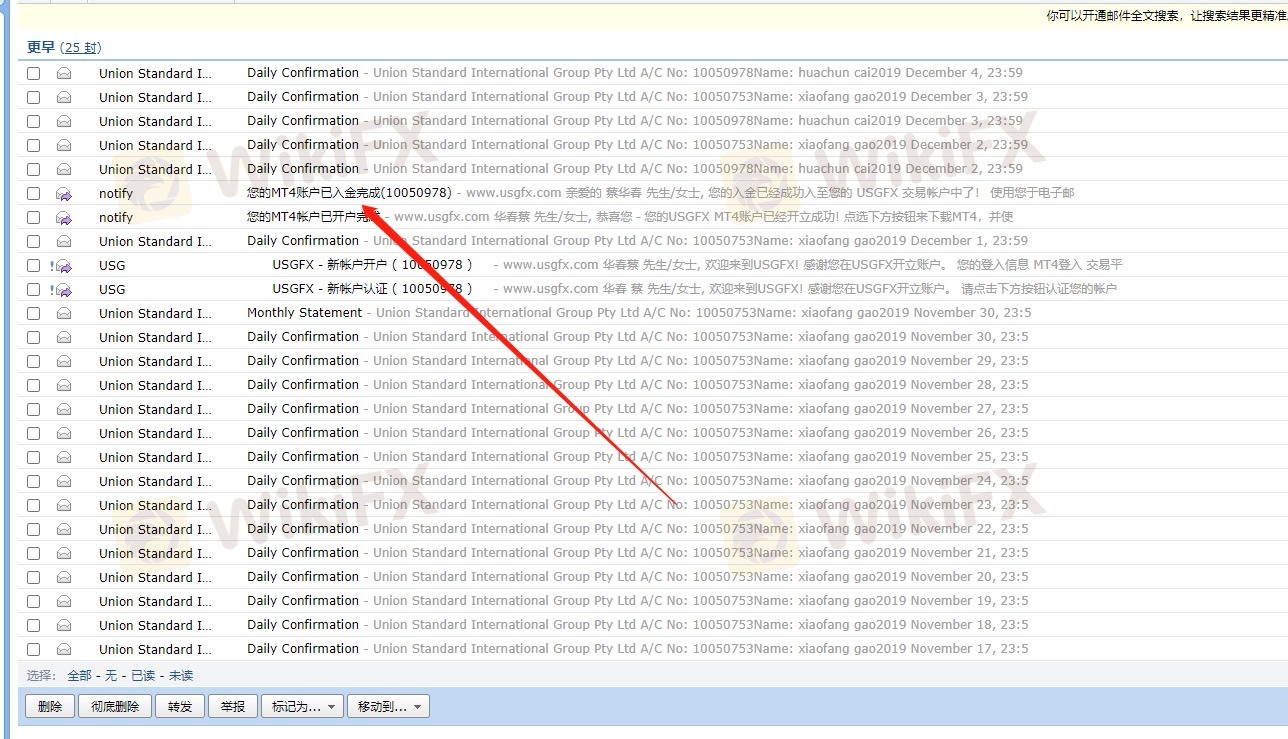Expand the 移动到... dropdown menu
The image size is (1288, 739).
coord(388,706)
